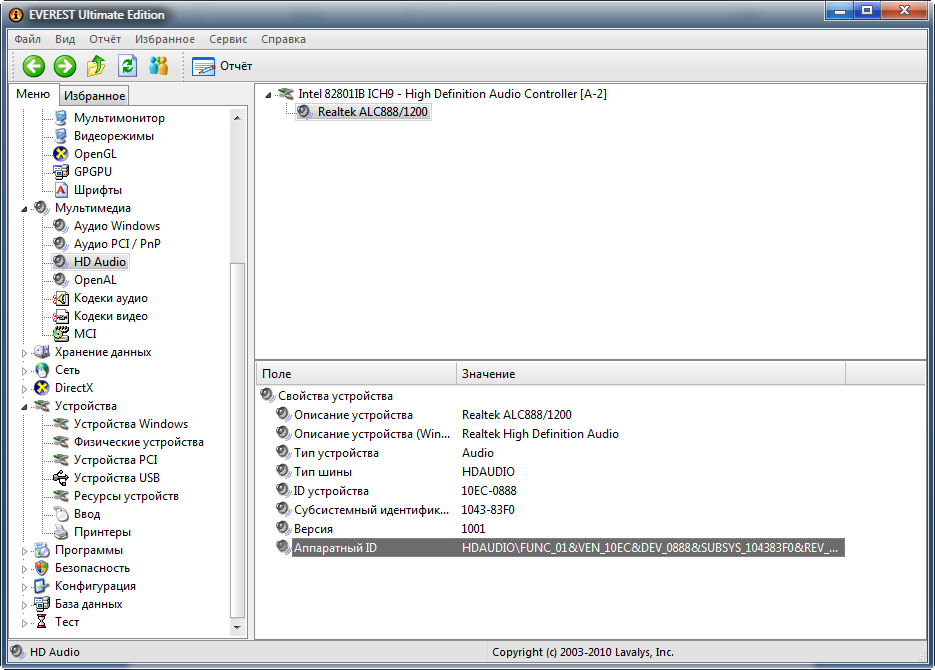Open the Вид menu
Viewport: 935px width, 670px height.
65,39
